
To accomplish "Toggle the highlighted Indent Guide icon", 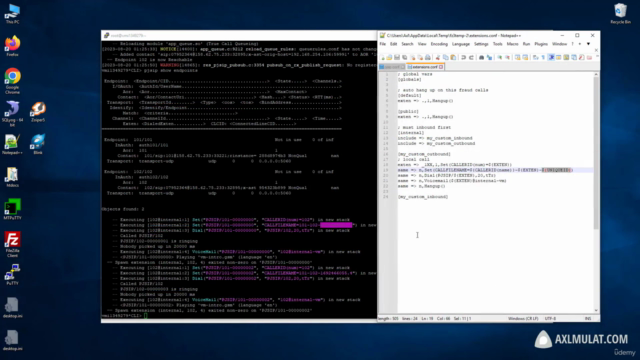I will click(551, 58).
